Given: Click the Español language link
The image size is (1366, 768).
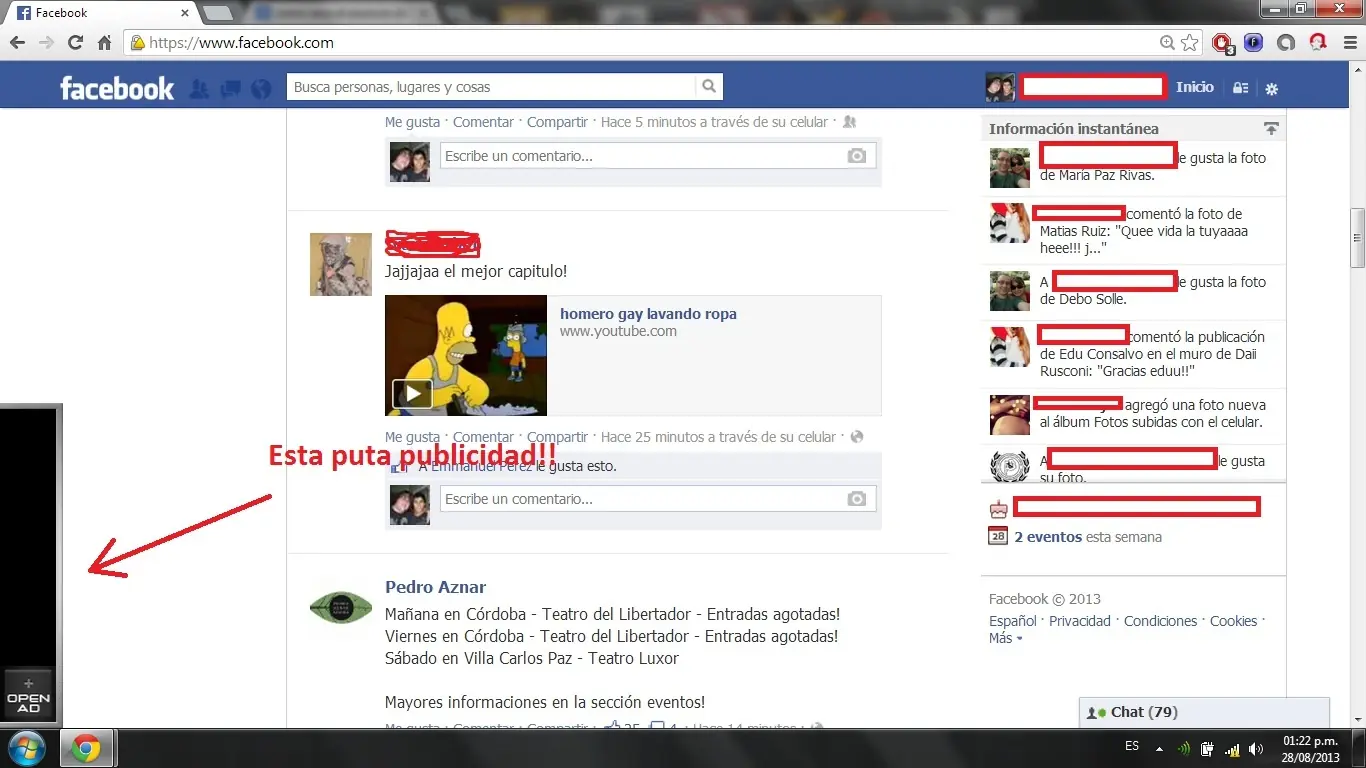Looking at the screenshot, I should click(x=1013, y=621).
